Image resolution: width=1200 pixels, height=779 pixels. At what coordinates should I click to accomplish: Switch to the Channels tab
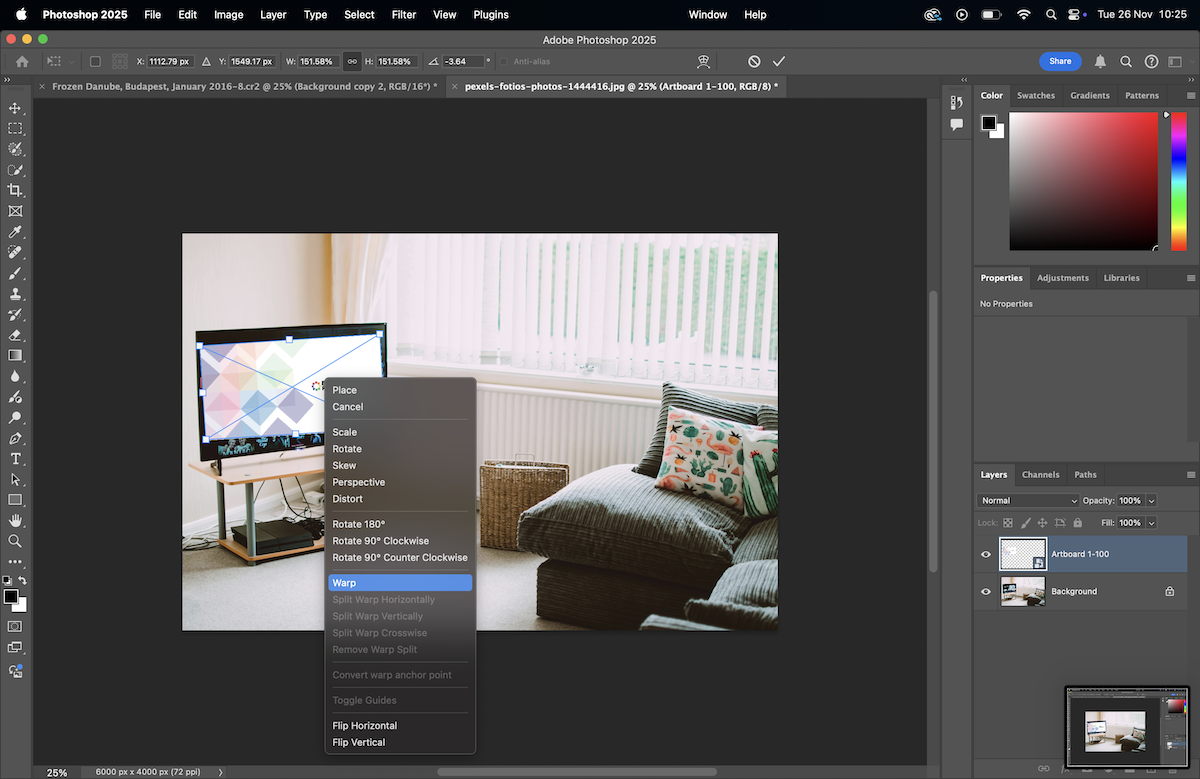1040,474
